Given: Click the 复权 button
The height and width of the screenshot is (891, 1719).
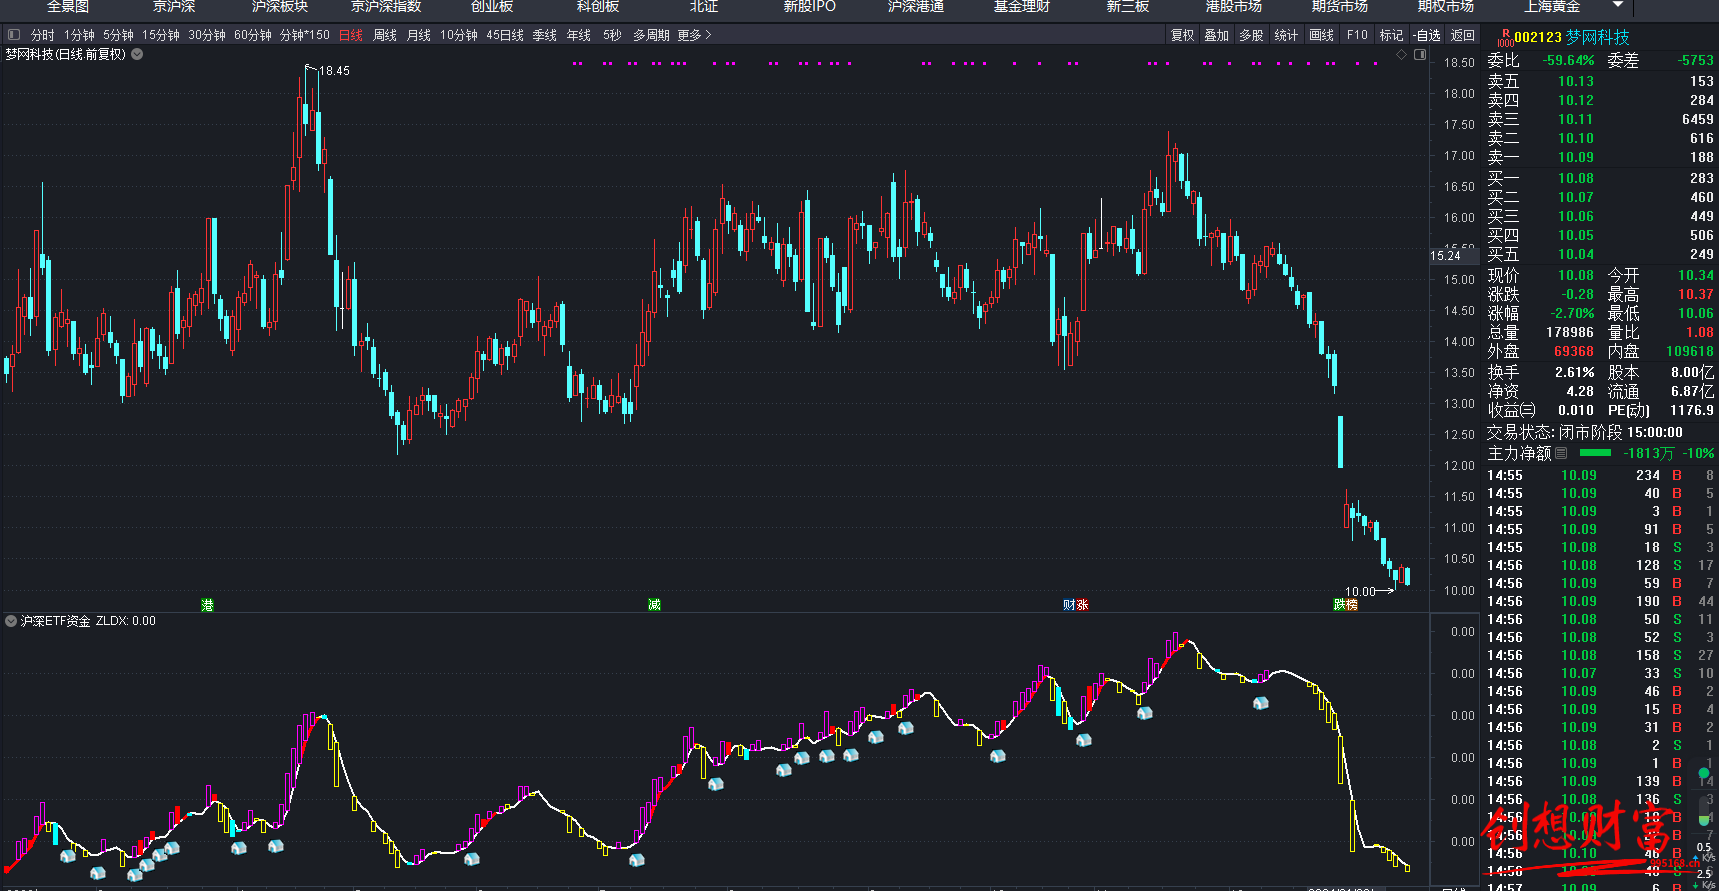Looking at the screenshot, I should [1183, 35].
